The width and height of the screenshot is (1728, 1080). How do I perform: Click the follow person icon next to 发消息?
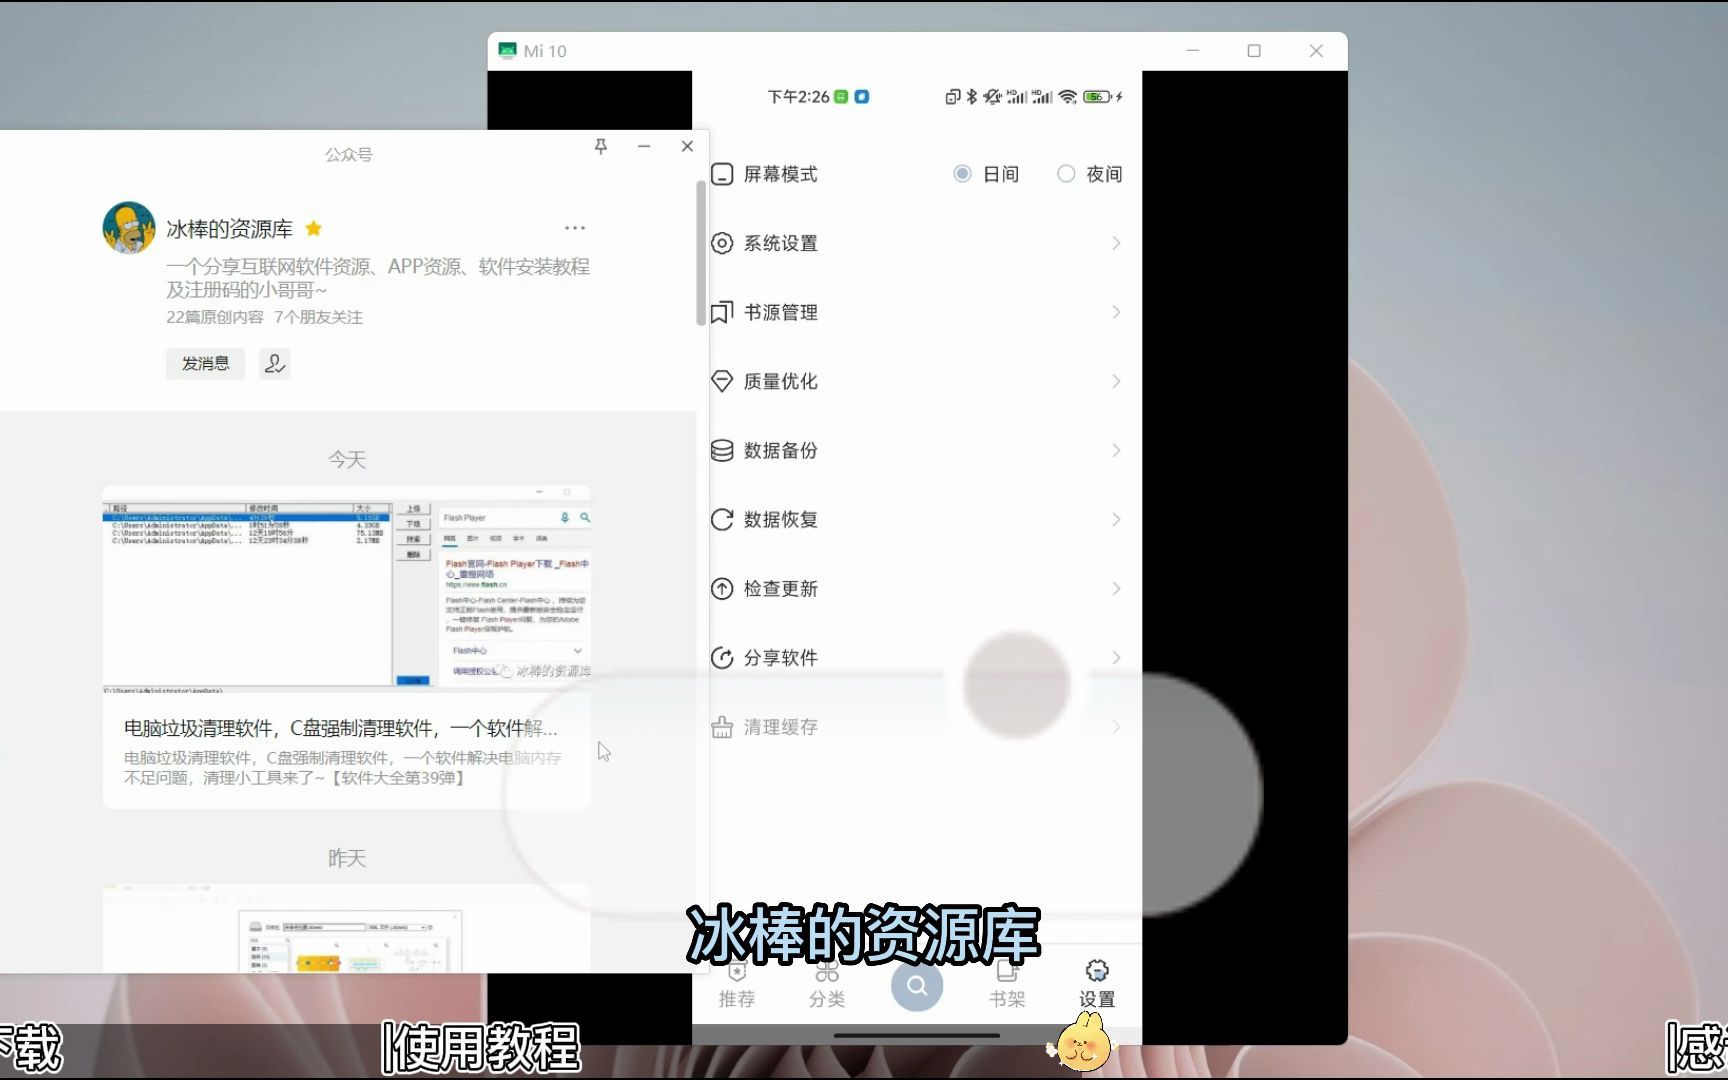click(x=275, y=363)
